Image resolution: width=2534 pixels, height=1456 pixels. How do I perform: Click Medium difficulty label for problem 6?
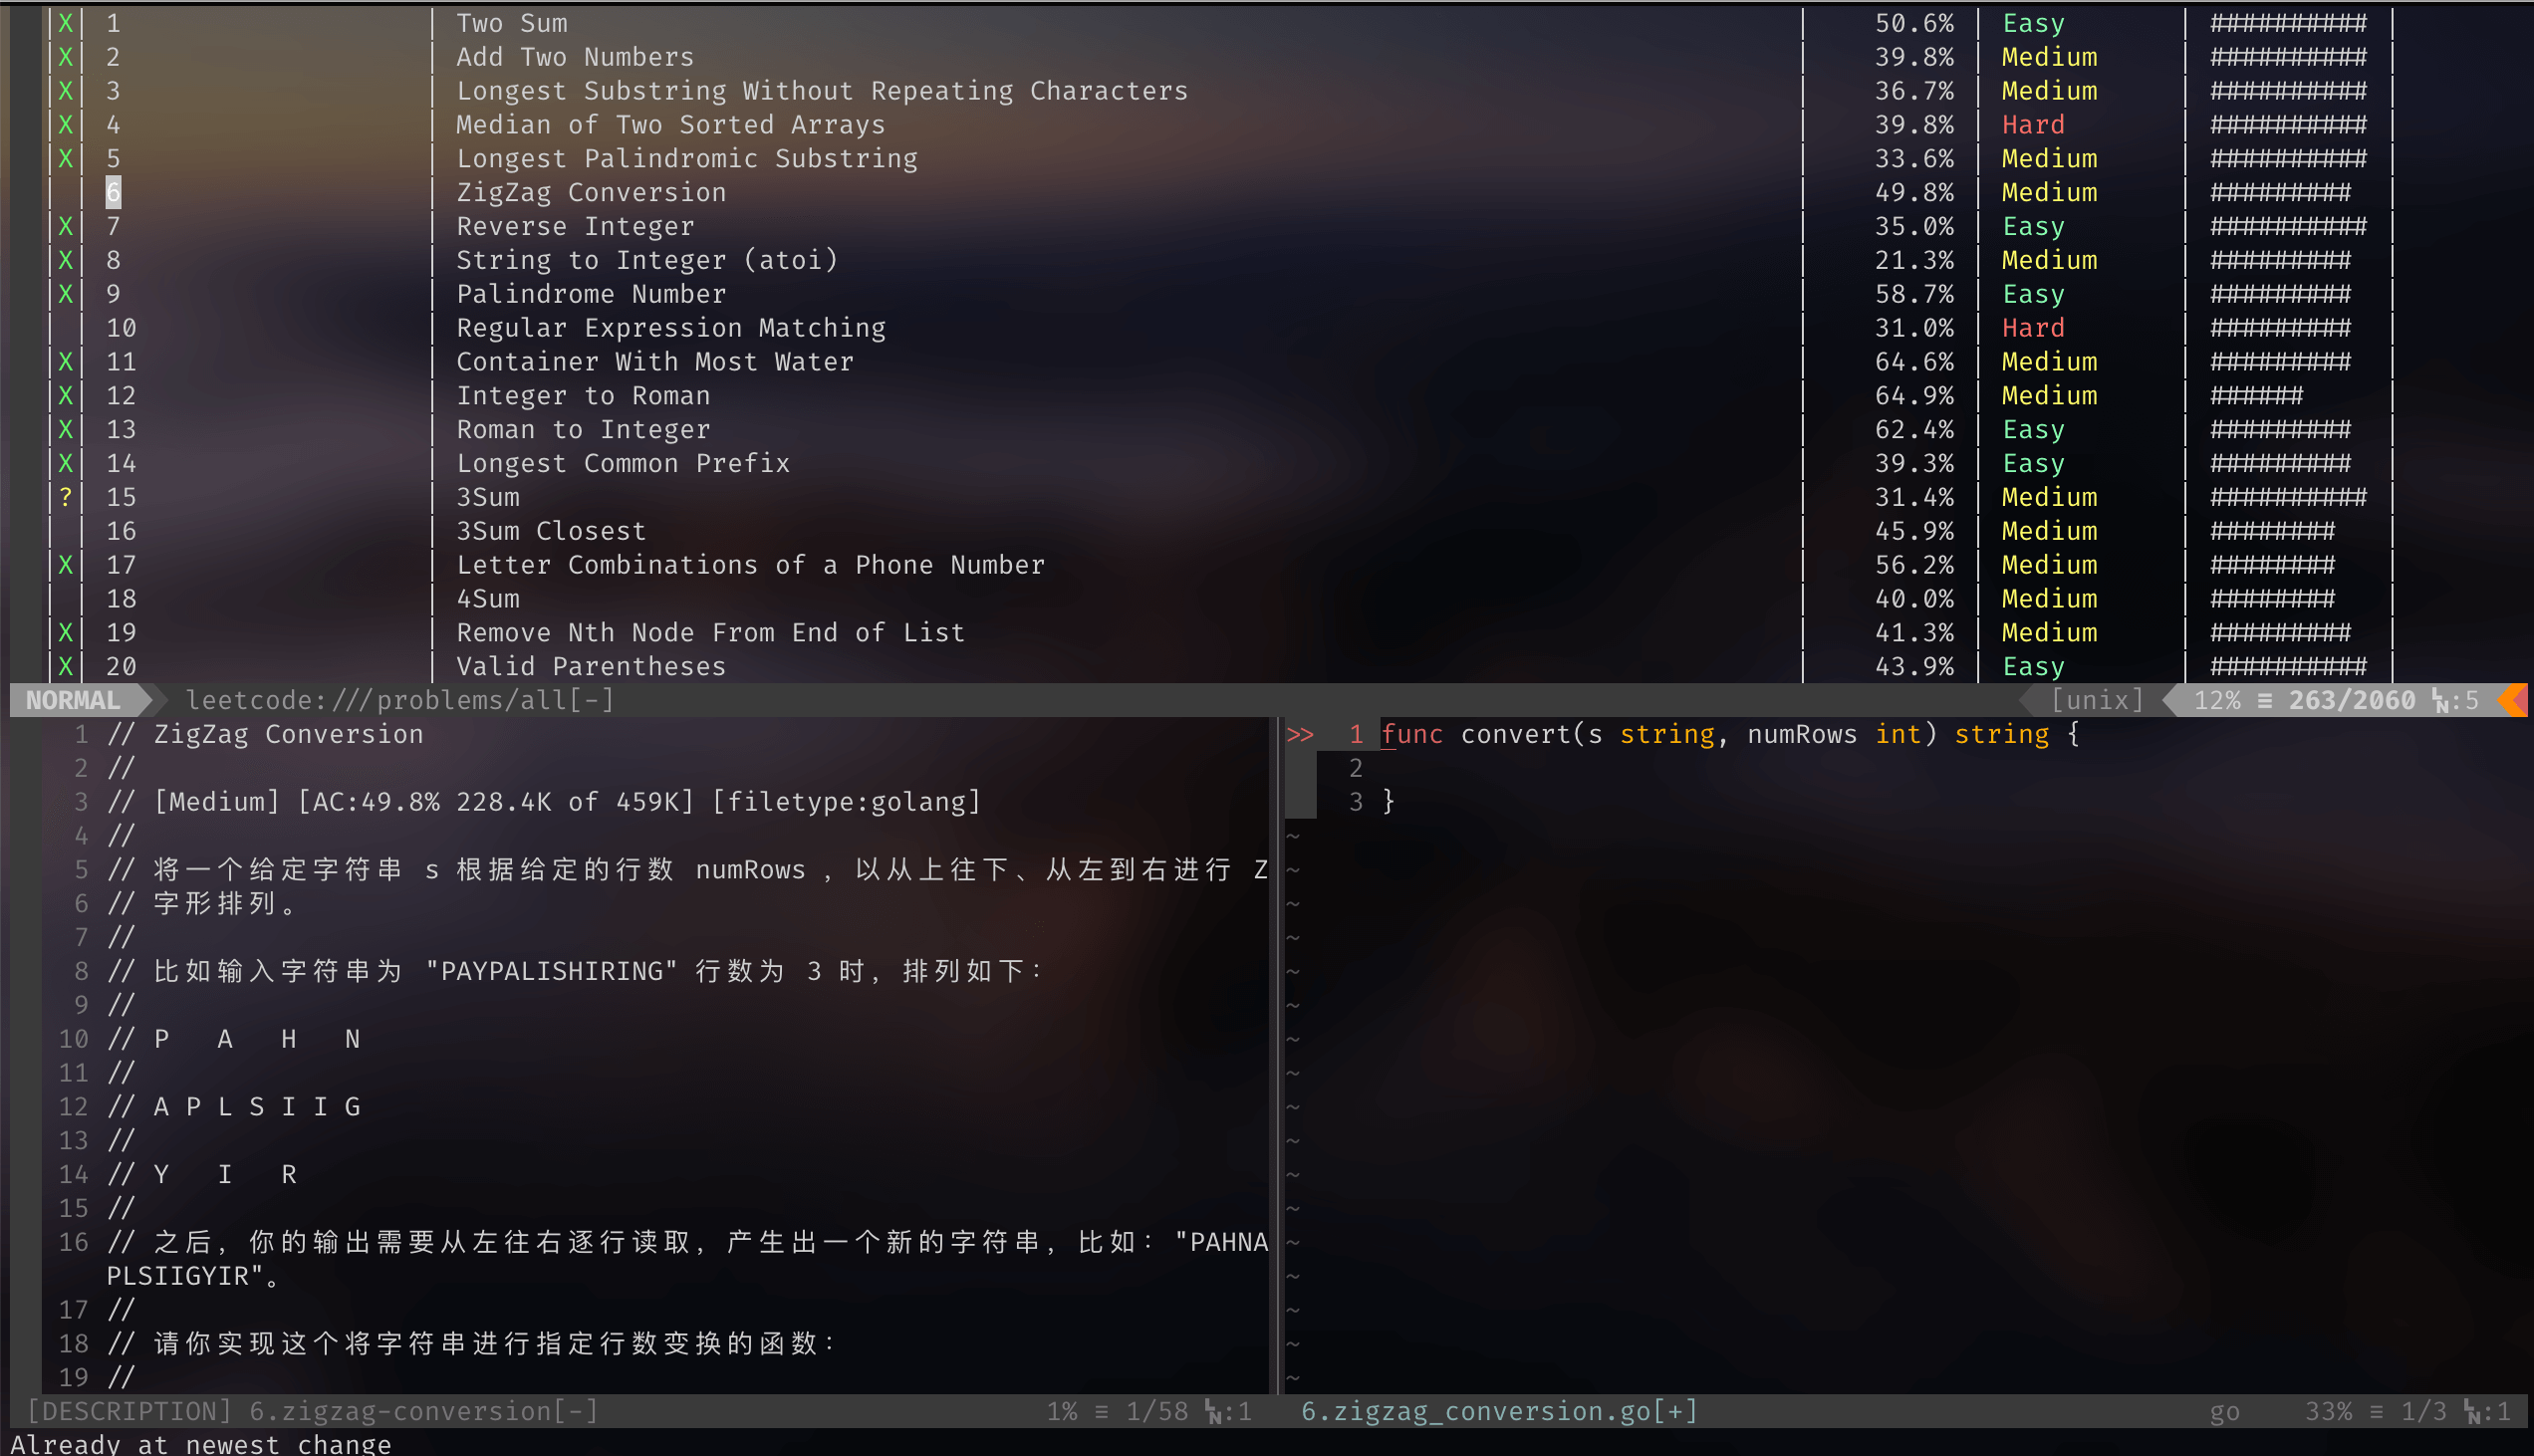point(2045,191)
